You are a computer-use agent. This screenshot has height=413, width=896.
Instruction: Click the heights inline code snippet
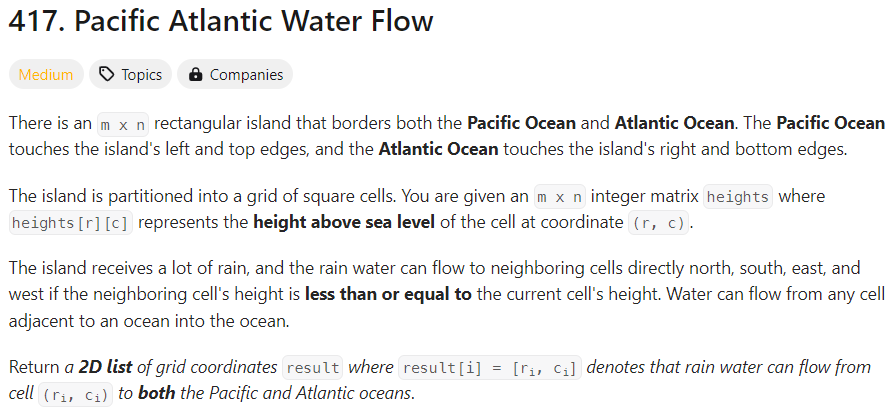click(738, 197)
